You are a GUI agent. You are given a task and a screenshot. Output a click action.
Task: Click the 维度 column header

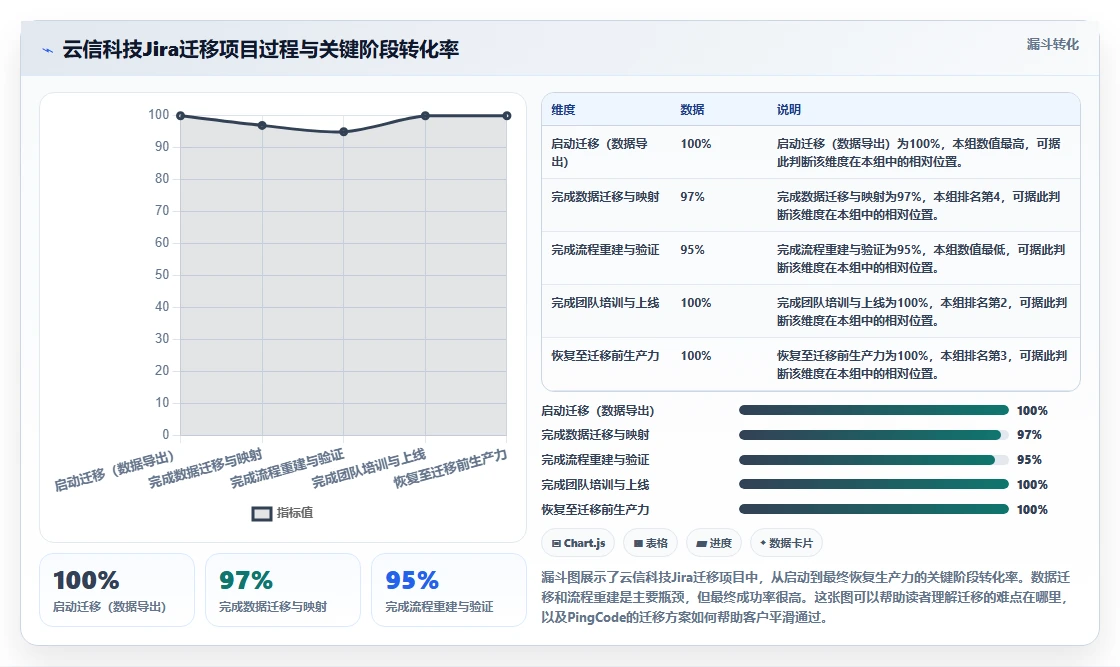563,109
